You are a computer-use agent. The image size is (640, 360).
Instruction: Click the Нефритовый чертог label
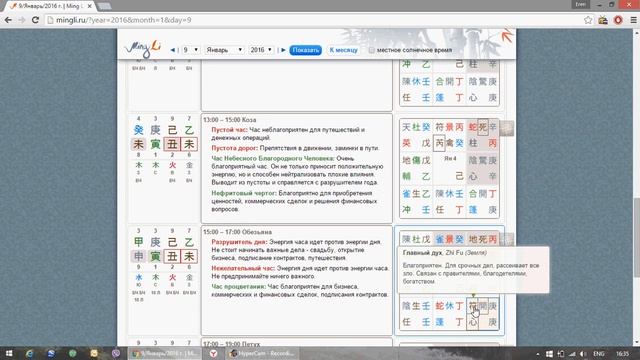244,193
